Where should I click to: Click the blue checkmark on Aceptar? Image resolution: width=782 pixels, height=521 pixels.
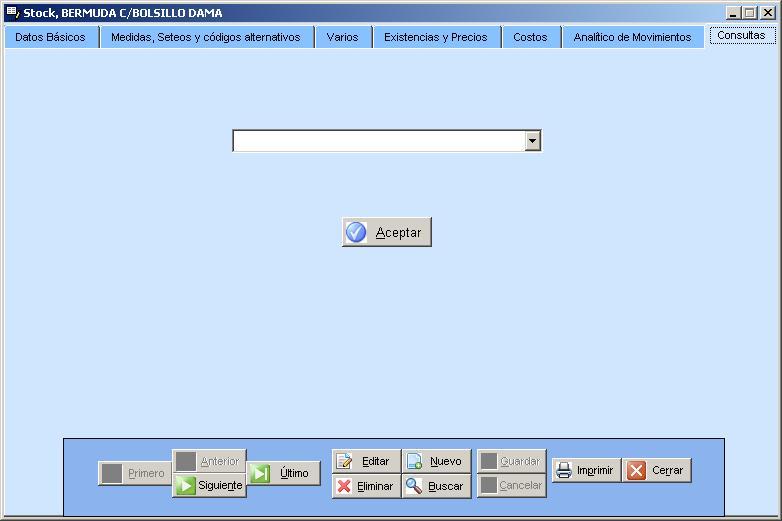tap(356, 232)
